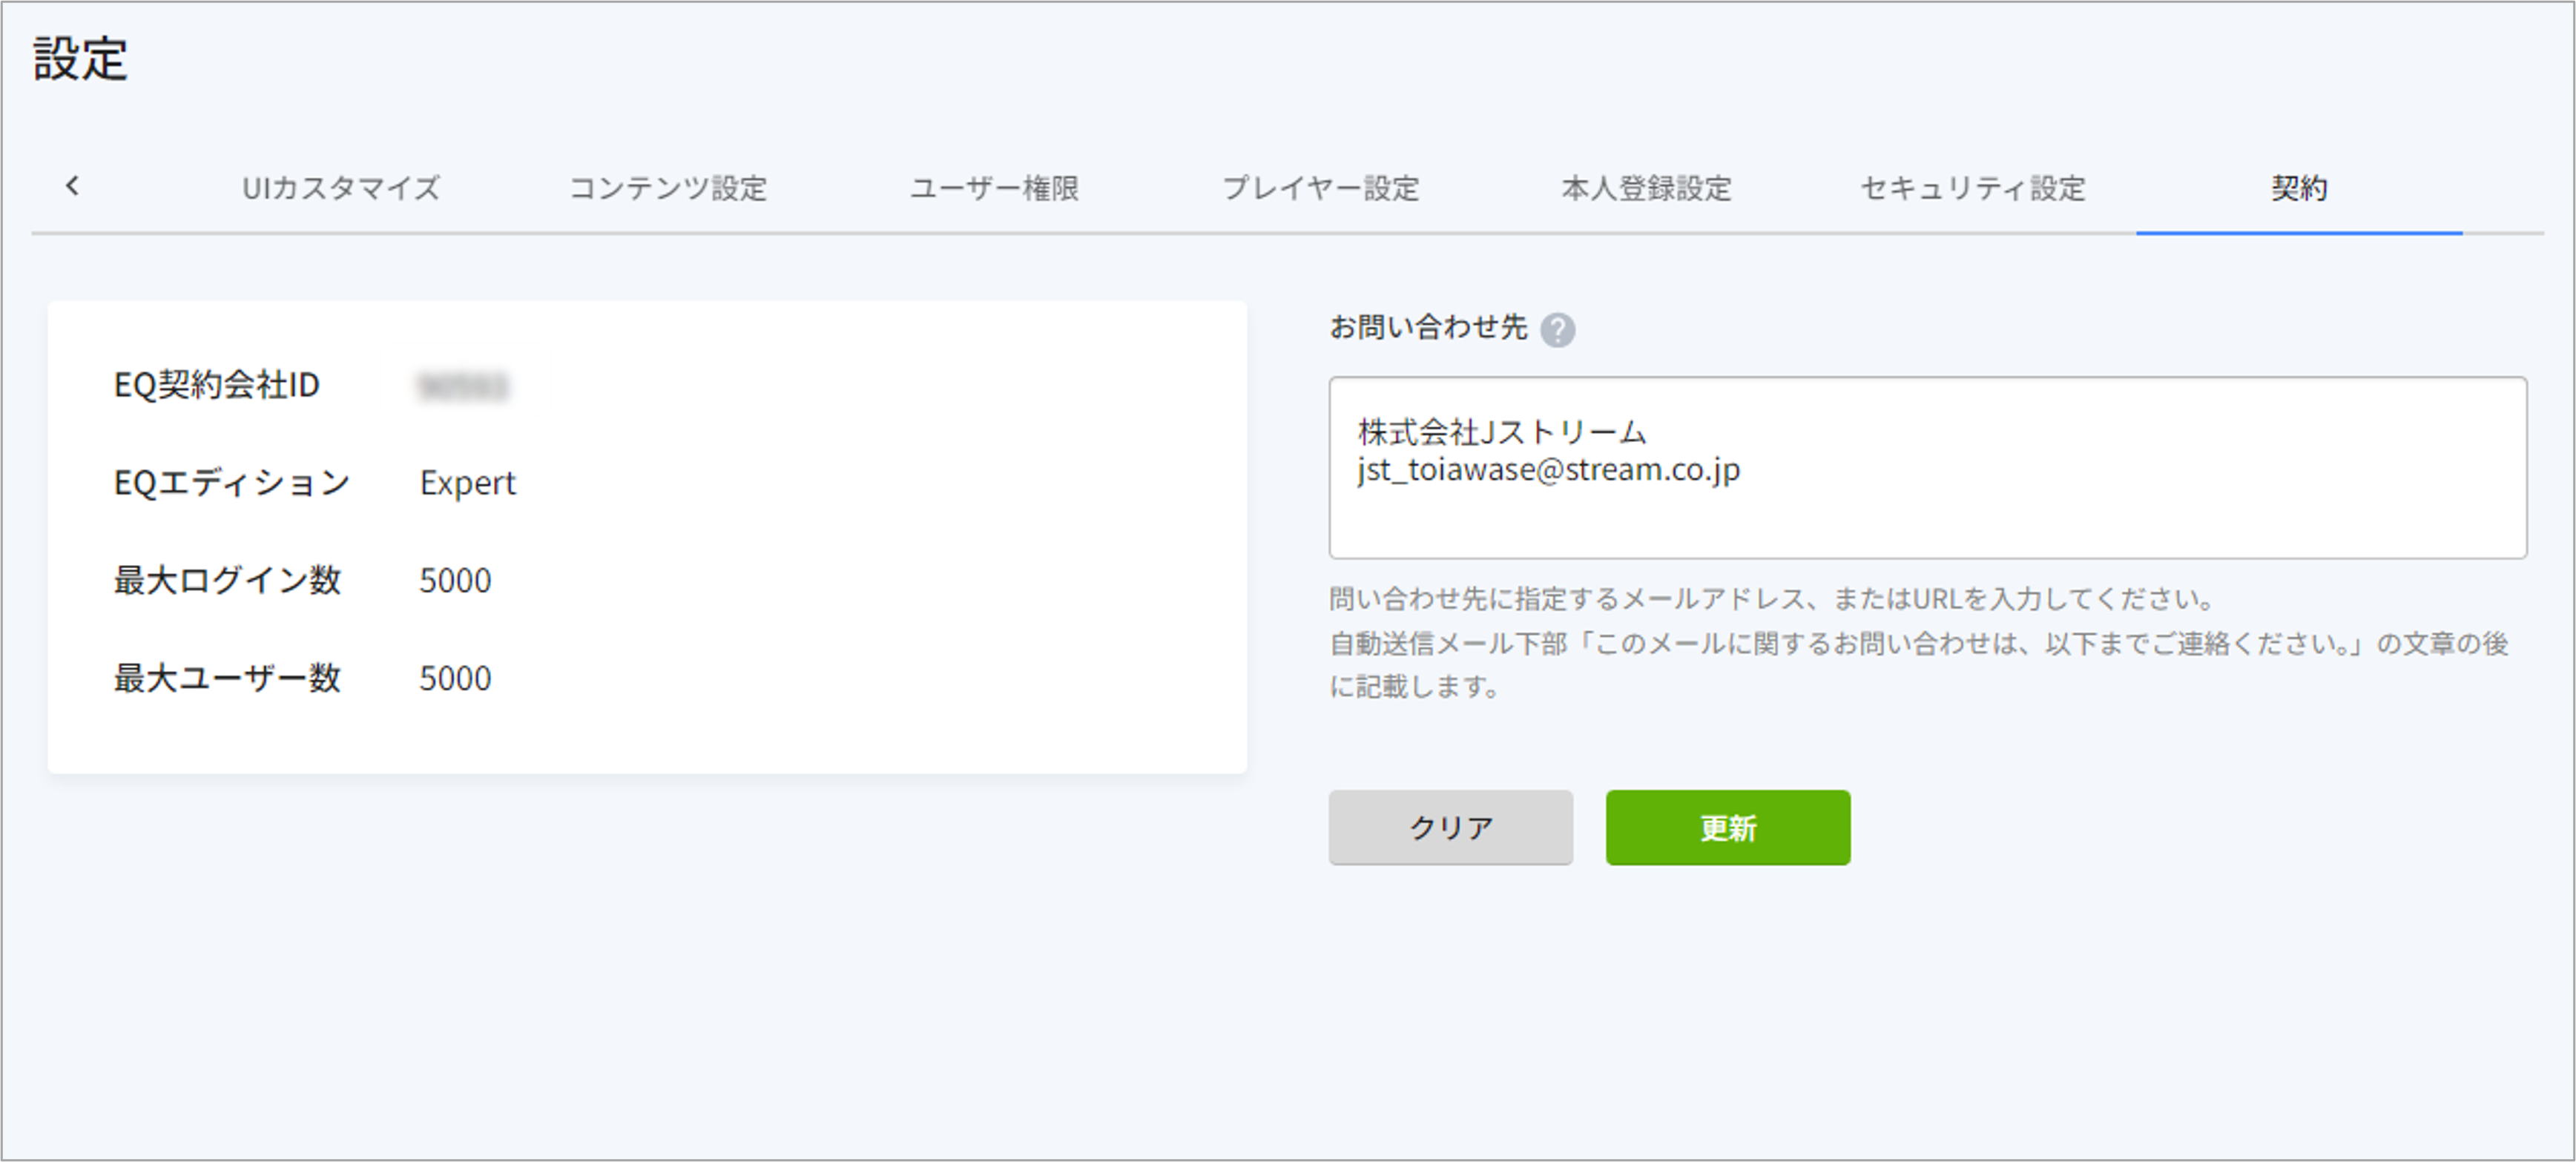
Task: Focus the お問い合わせ先 text area
Action: pos(1927,467)
